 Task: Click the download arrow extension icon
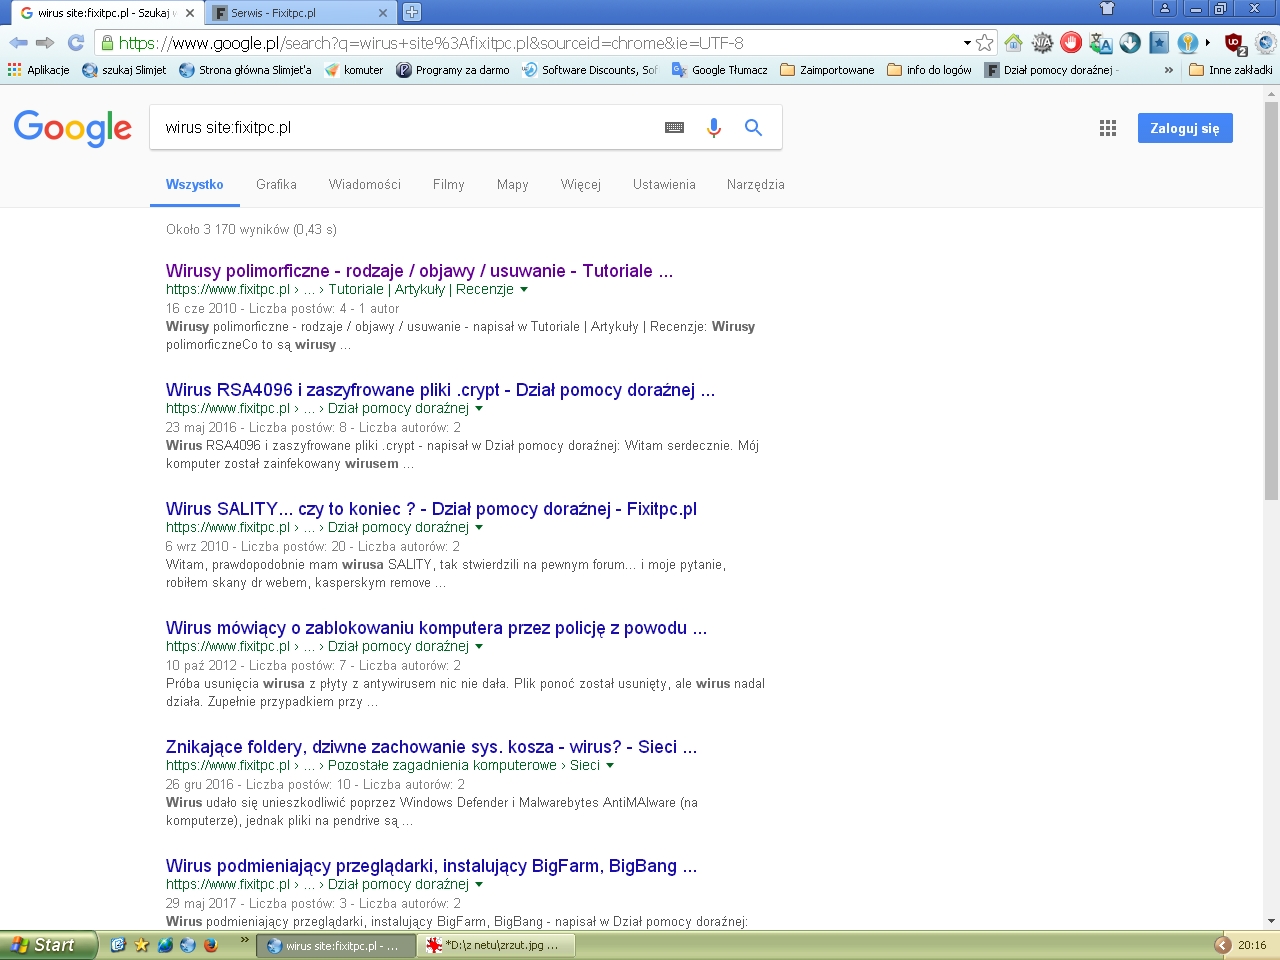[x=1130, y=43]
